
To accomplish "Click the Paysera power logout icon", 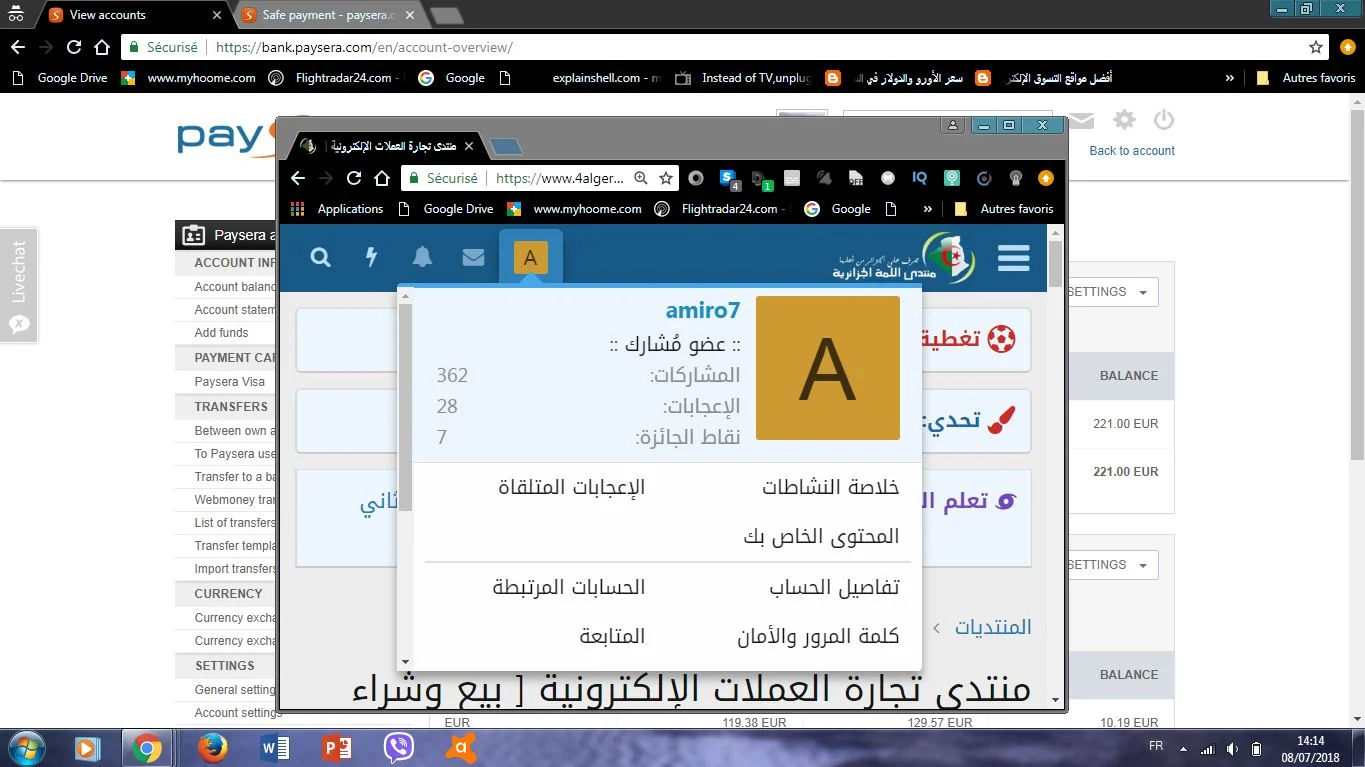I will pos(1163,121).
